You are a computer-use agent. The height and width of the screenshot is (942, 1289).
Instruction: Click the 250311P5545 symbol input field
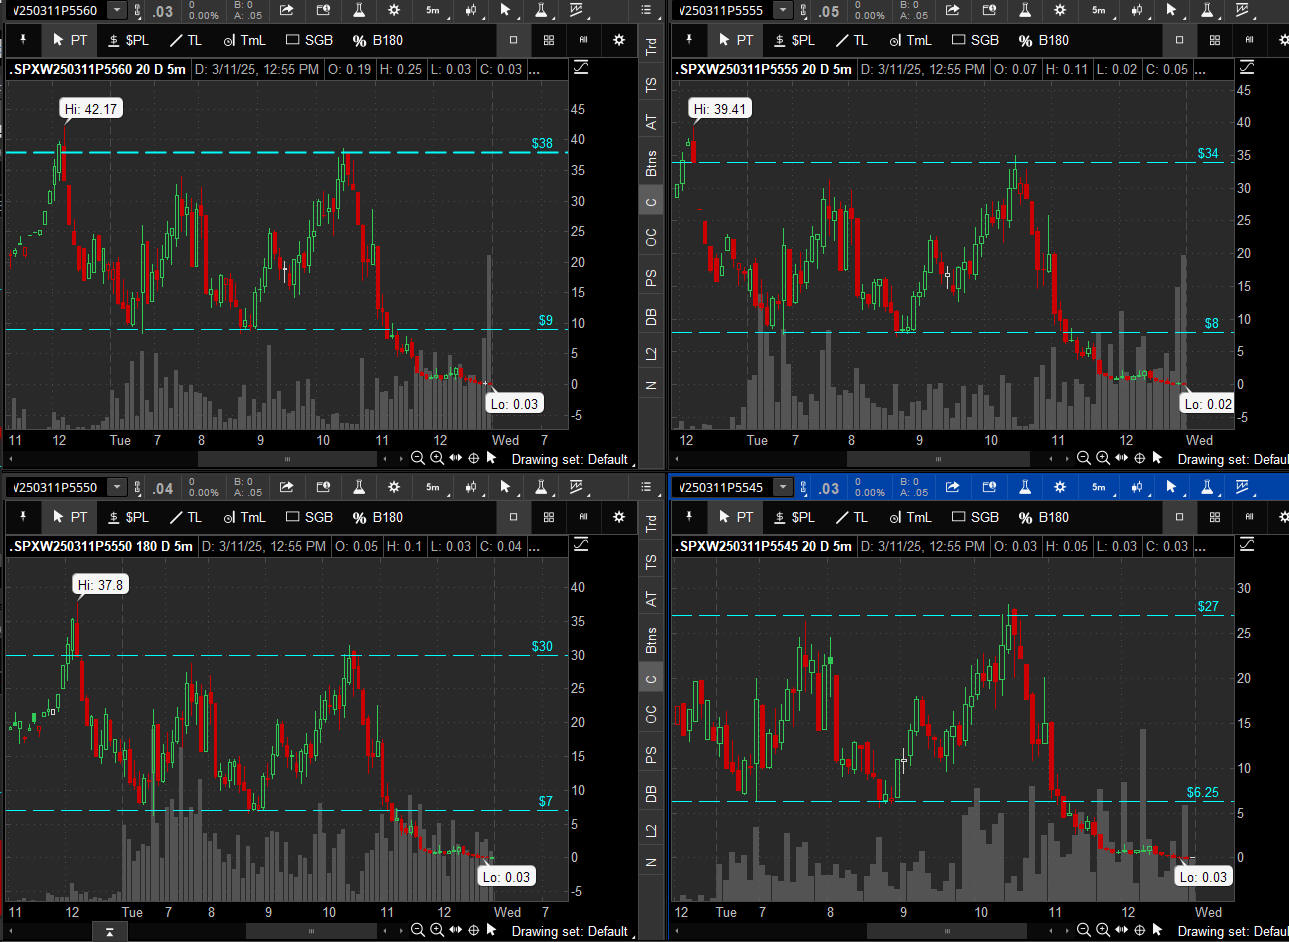click(722, 487)
